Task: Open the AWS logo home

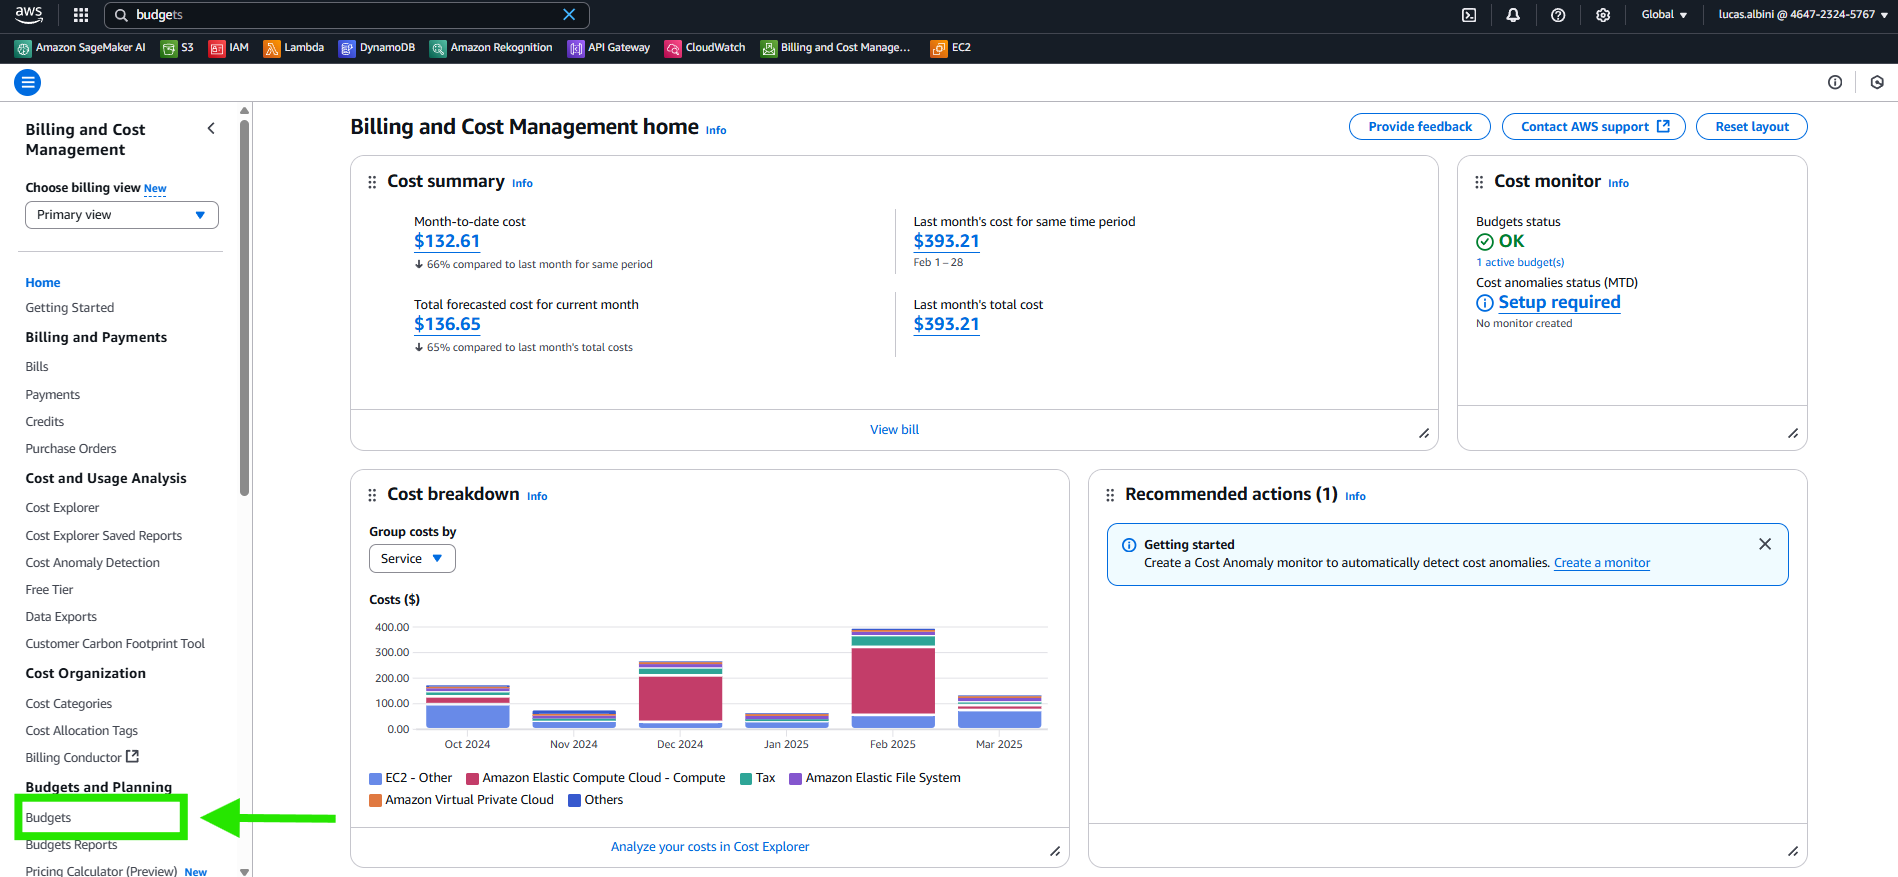Action: pos(29,15)
